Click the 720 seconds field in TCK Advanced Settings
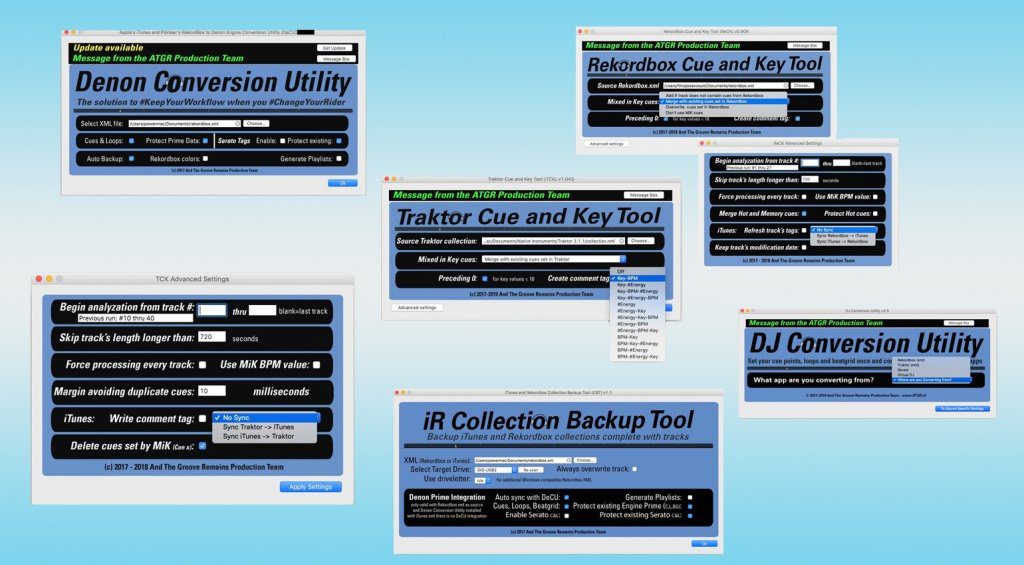Viewport: 1024px width, 565px height. (212, 337)
